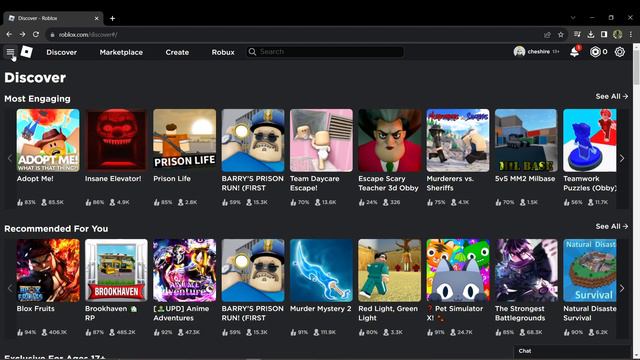Image resolution: width=640 pixels, height=360 pixels.
Task: Open the Robux nav item
Action: 223,52
